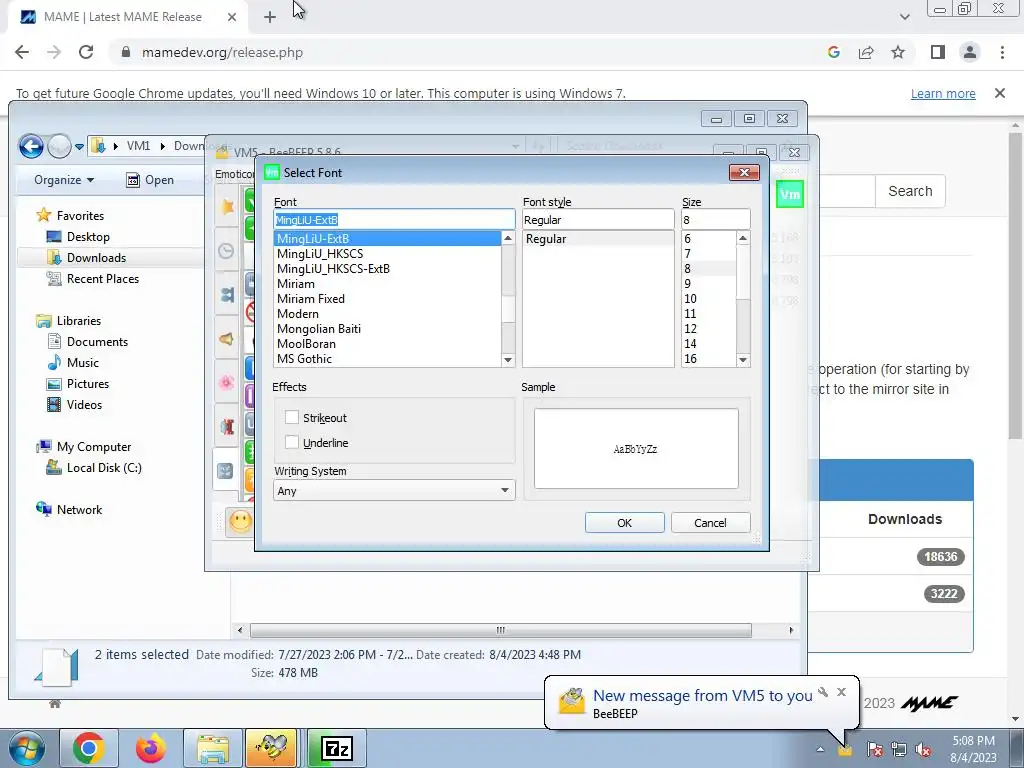
Task: Open the network status tray icon
Action: (899, 749)
